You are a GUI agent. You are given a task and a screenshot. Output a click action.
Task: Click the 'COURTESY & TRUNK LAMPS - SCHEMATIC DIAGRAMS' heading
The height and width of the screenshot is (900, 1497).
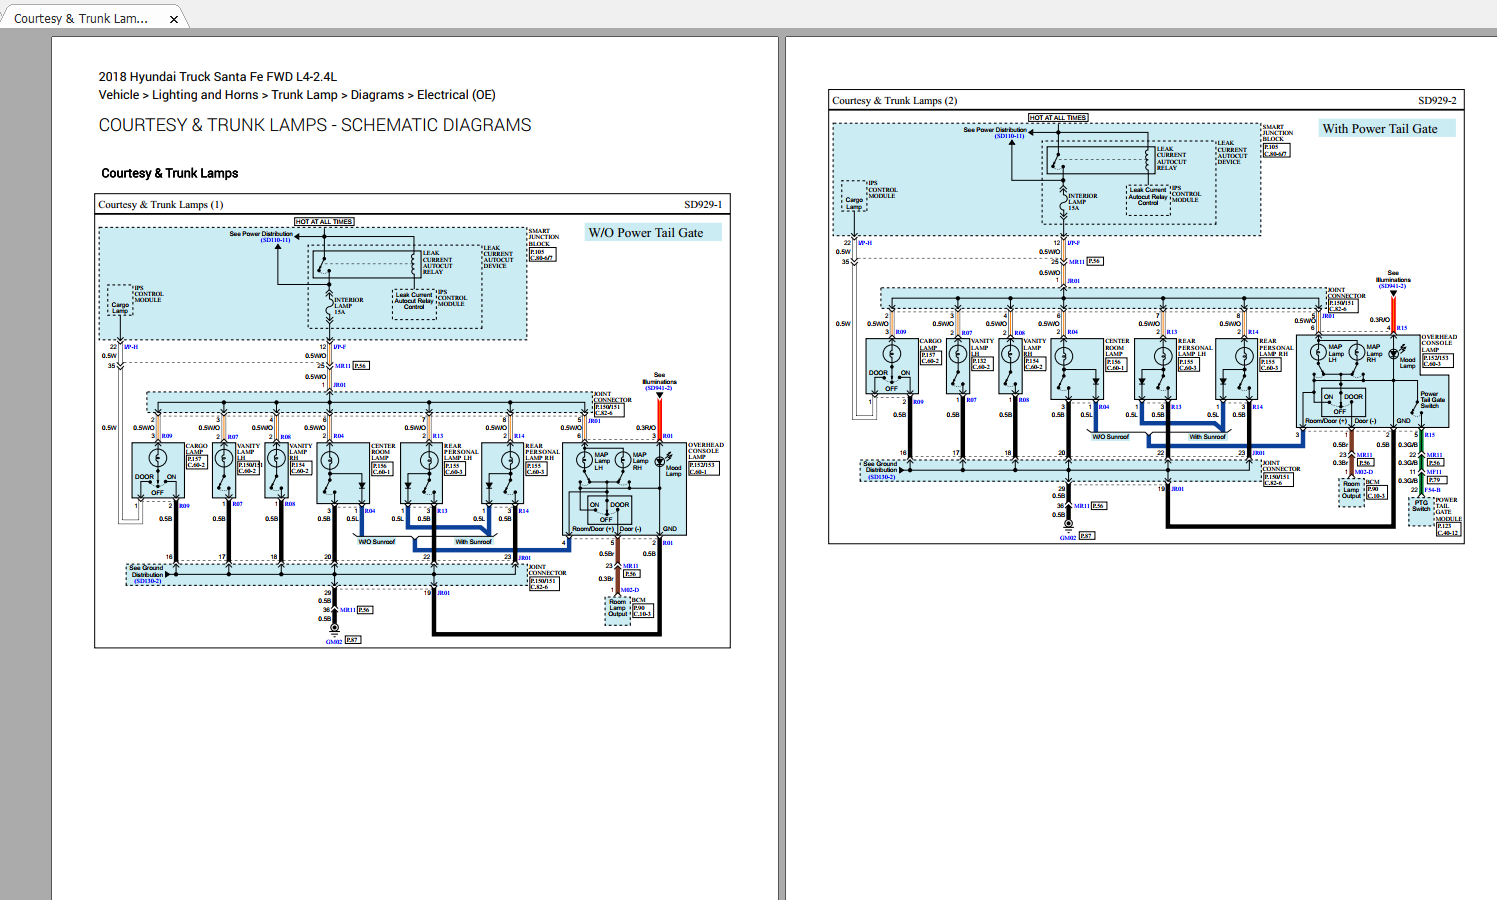pos(315,125)
